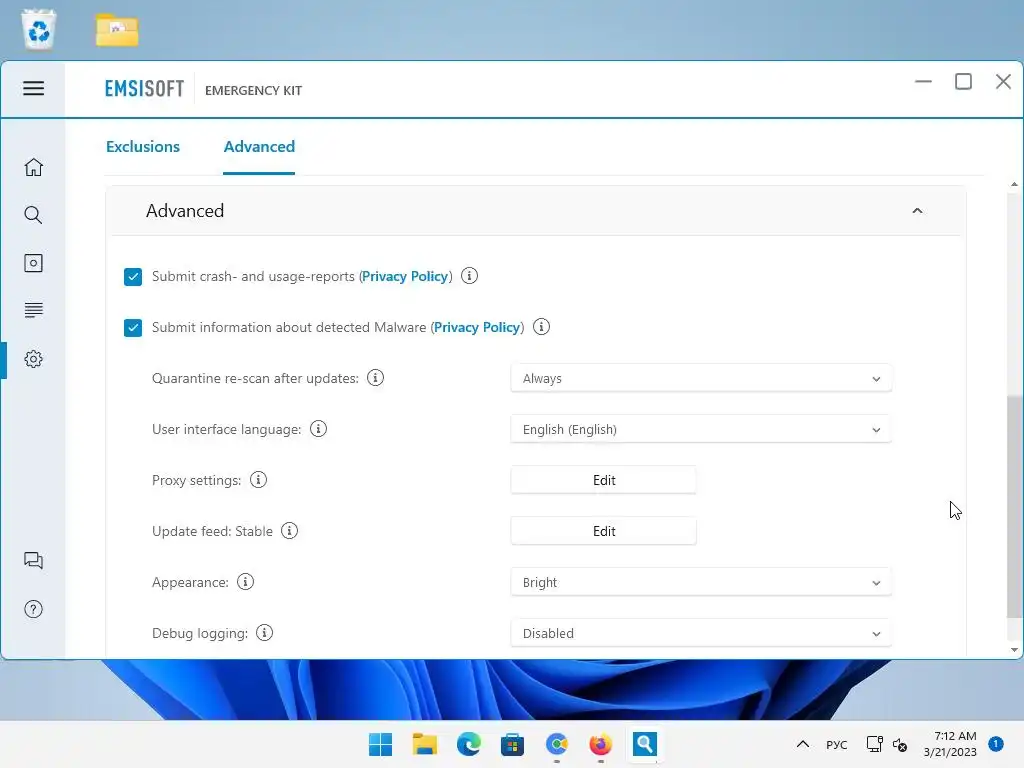Image resolution: width=1024 pixels, height=768 pixels.
Task: Open the hamburger menu
Action: point(33,88)
